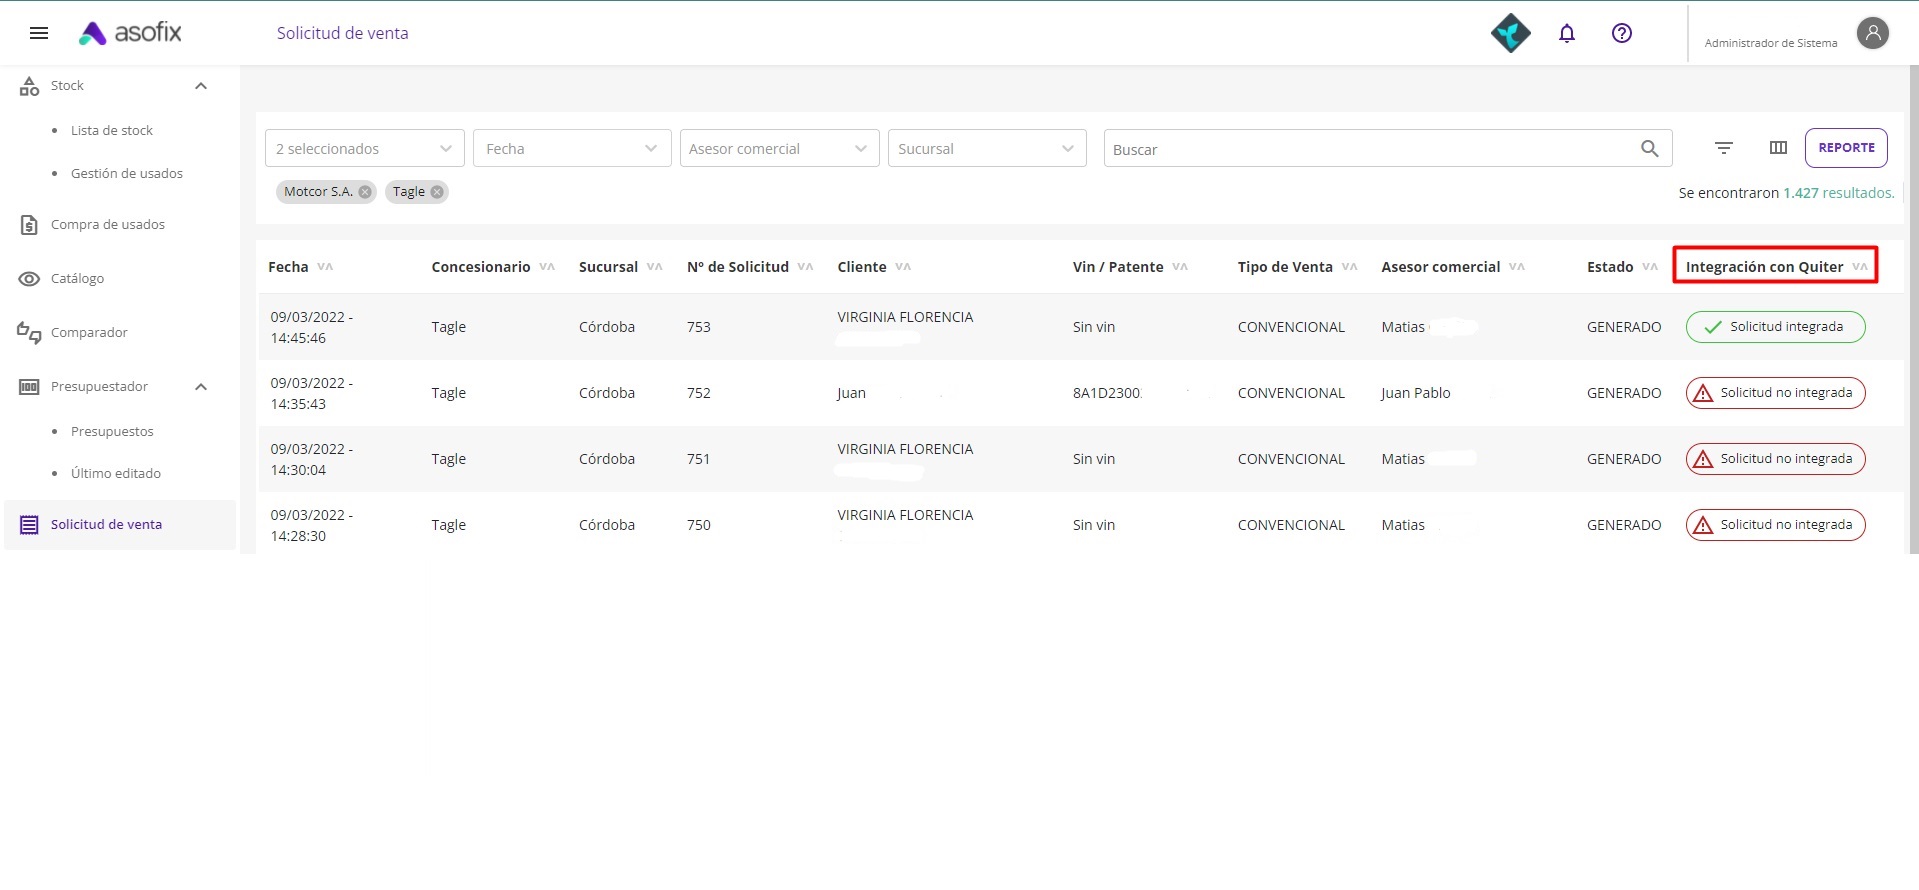Click advisor Juan Pablo cell
The height and width of the screenshot is (890, 1919).
tap(1416, 393)
